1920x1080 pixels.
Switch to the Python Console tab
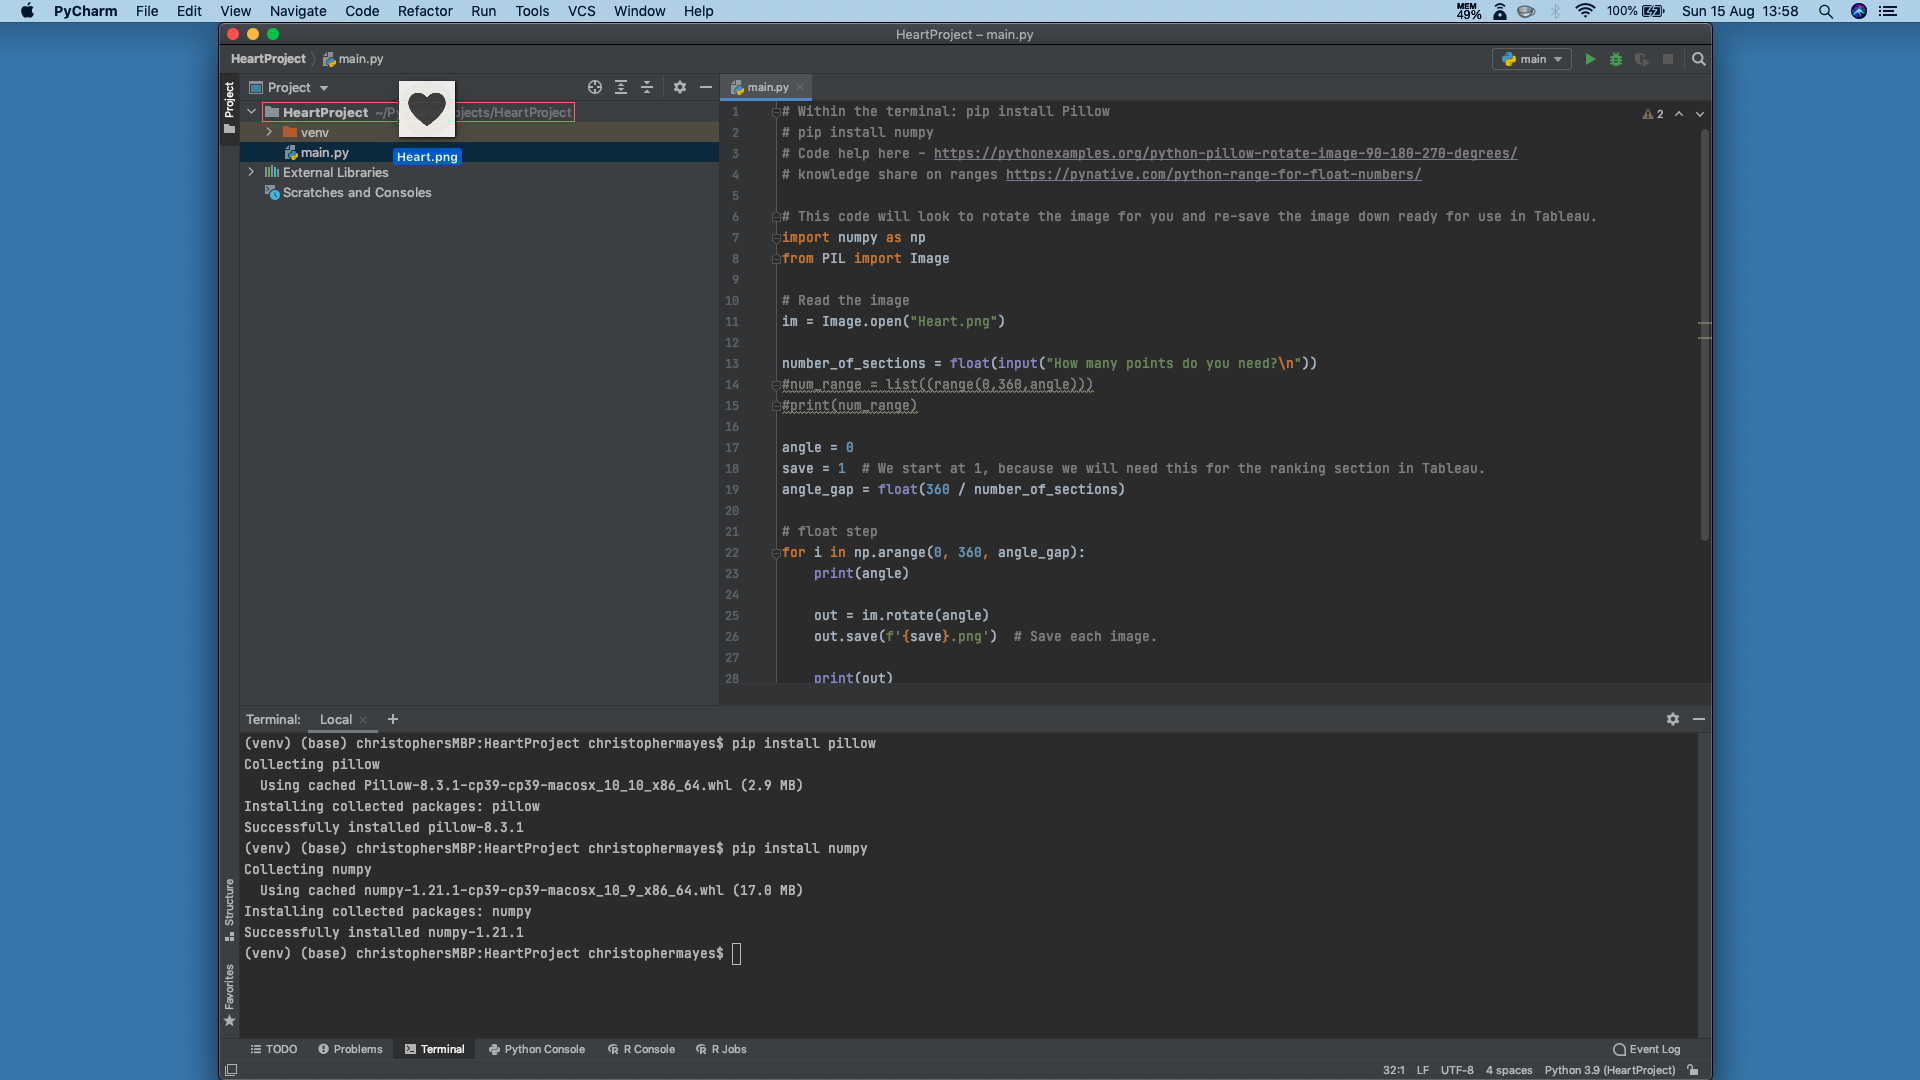coord(536,1049)
